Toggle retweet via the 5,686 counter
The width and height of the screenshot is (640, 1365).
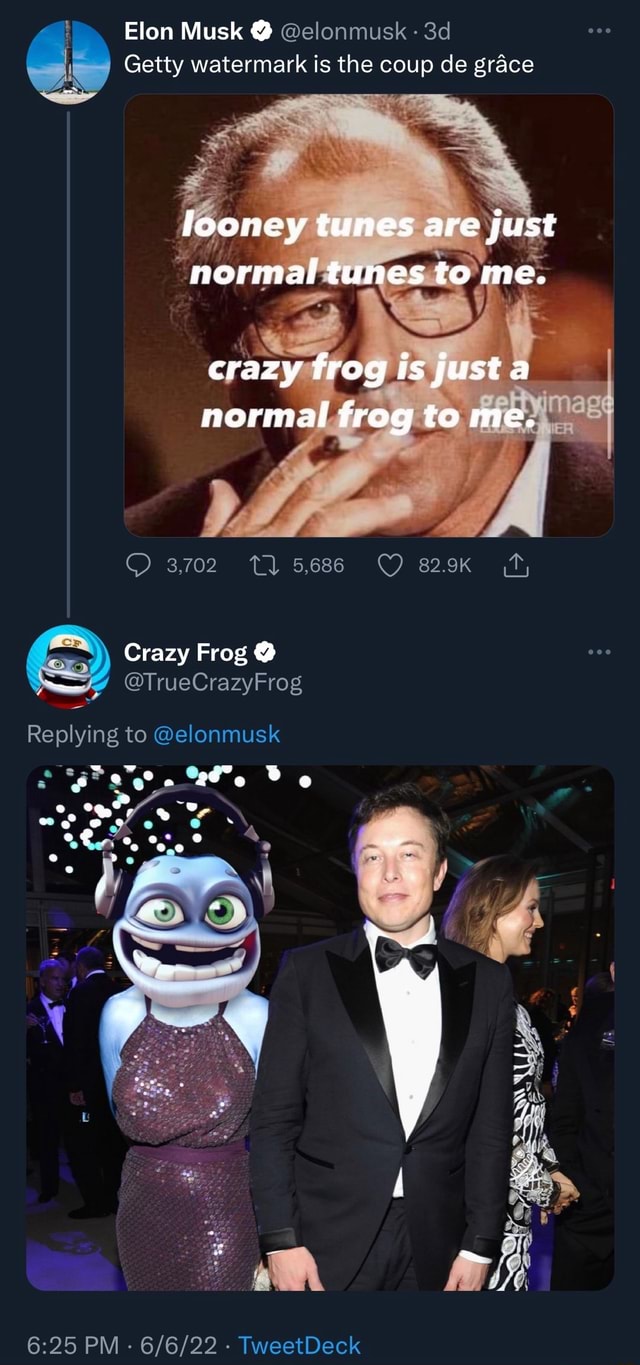[319, 563]
